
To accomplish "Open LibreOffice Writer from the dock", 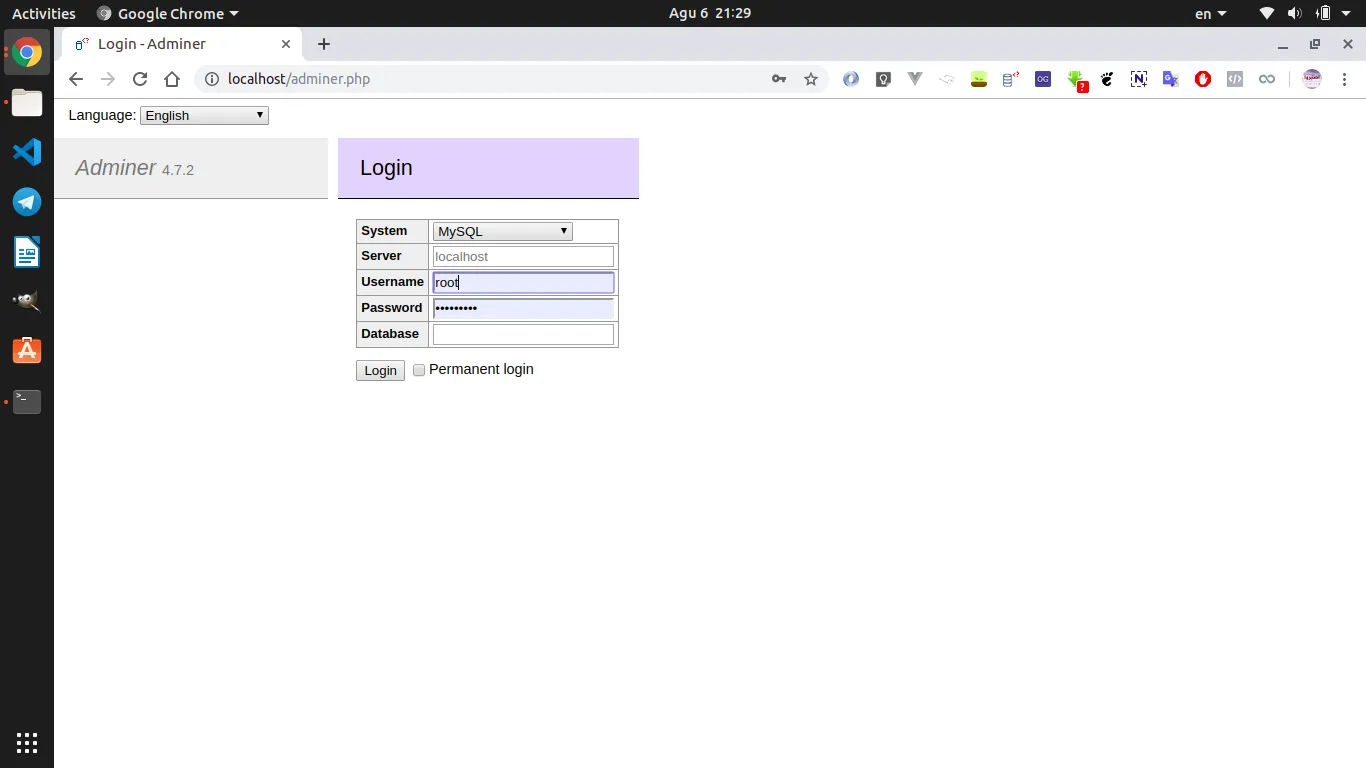I will pos(27,252).
